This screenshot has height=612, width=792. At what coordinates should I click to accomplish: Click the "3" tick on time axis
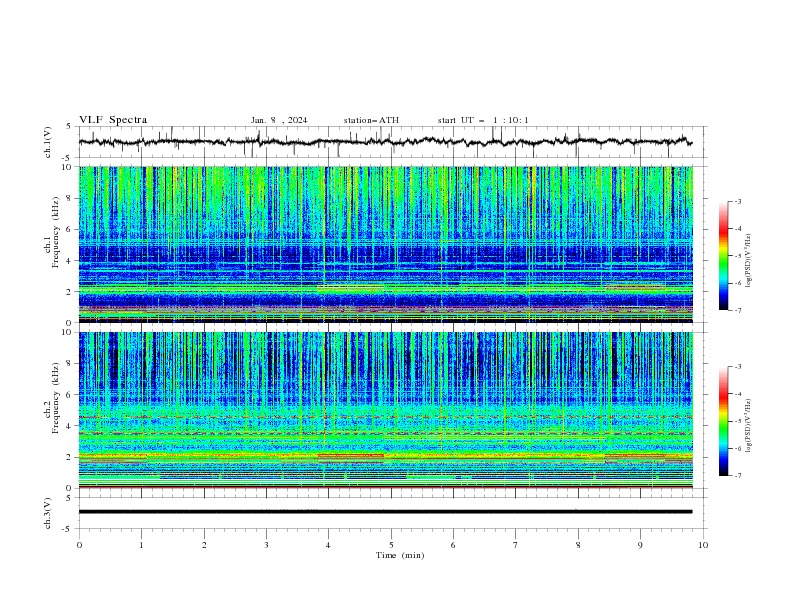click(x=266, y=545)
